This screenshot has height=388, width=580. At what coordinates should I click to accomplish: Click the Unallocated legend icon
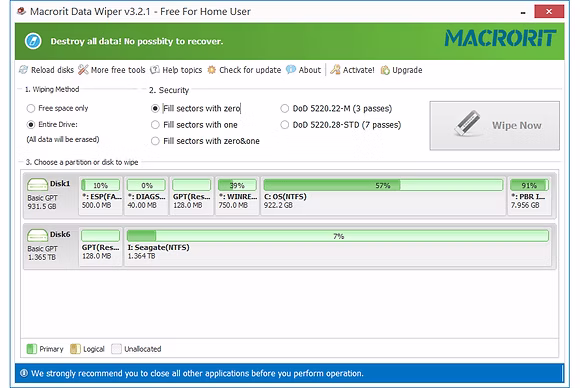pos(116,349)
